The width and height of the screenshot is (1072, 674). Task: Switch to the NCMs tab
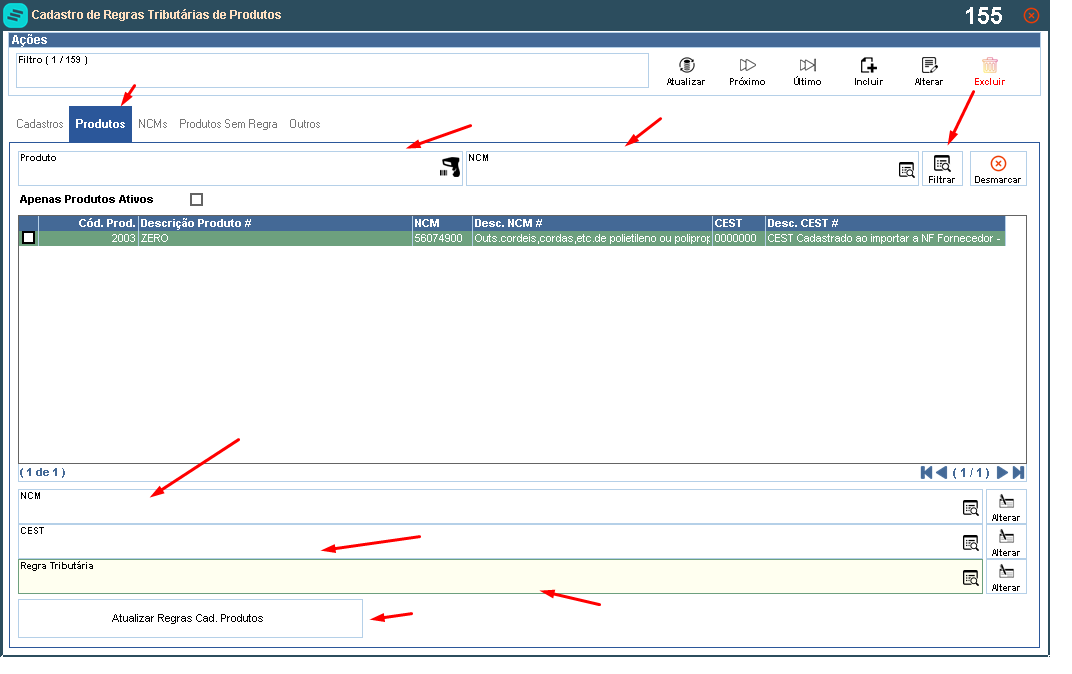pos(152,124)
